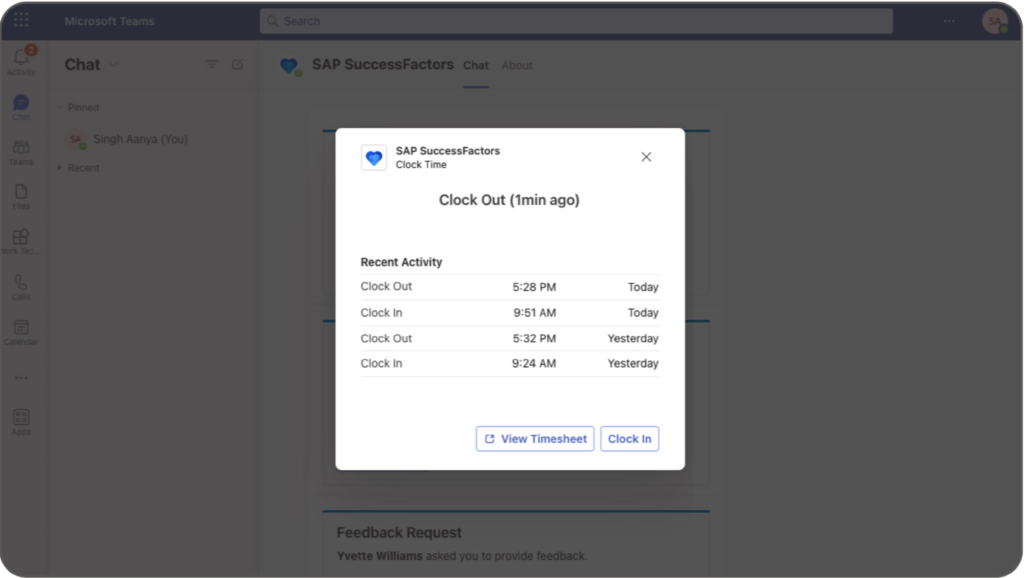Click the Clock In 9:51 AM Today row

coord(509,313)
